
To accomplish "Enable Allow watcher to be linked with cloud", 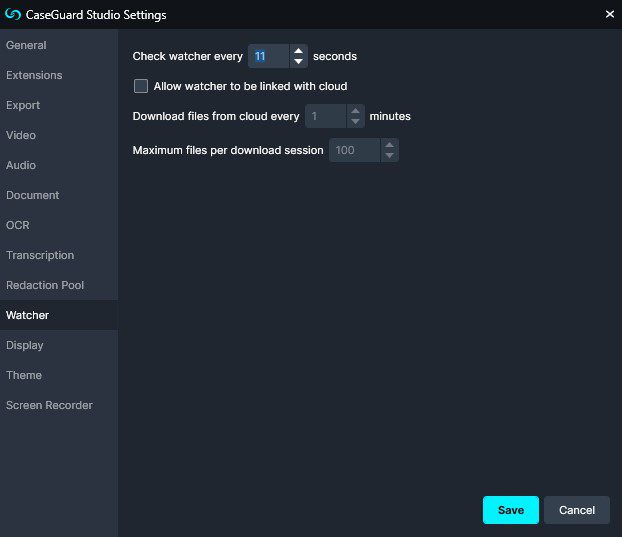I will 141,86.
